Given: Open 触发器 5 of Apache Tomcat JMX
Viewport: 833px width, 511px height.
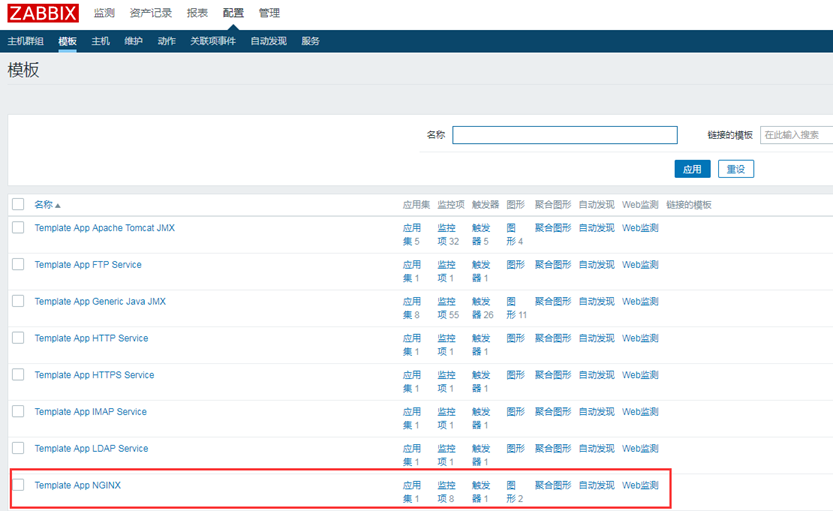Looking at the screenshot, I should (481, 234).
